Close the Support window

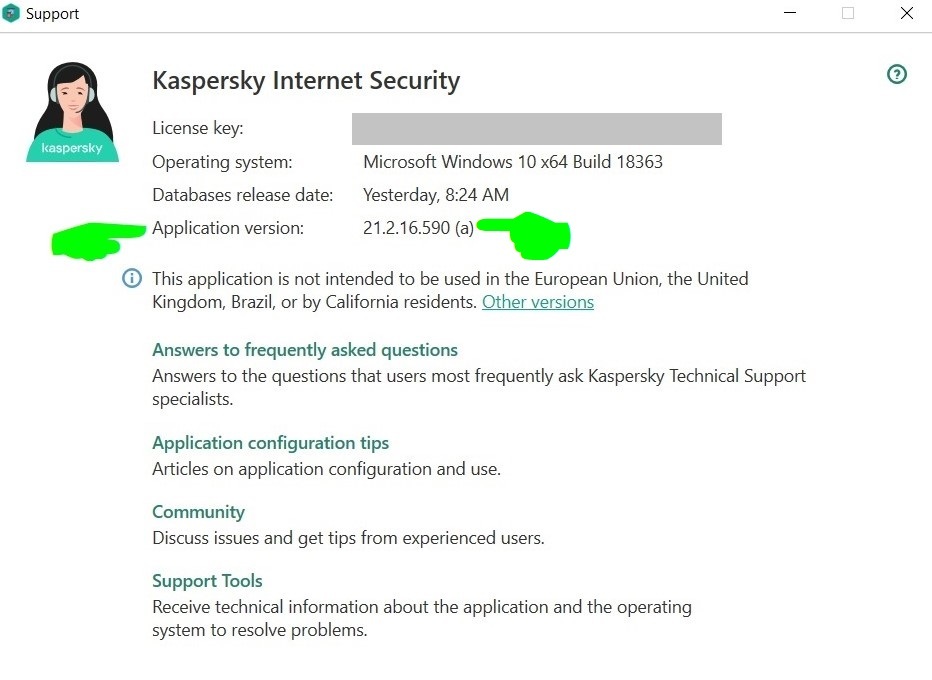(906, 14)
